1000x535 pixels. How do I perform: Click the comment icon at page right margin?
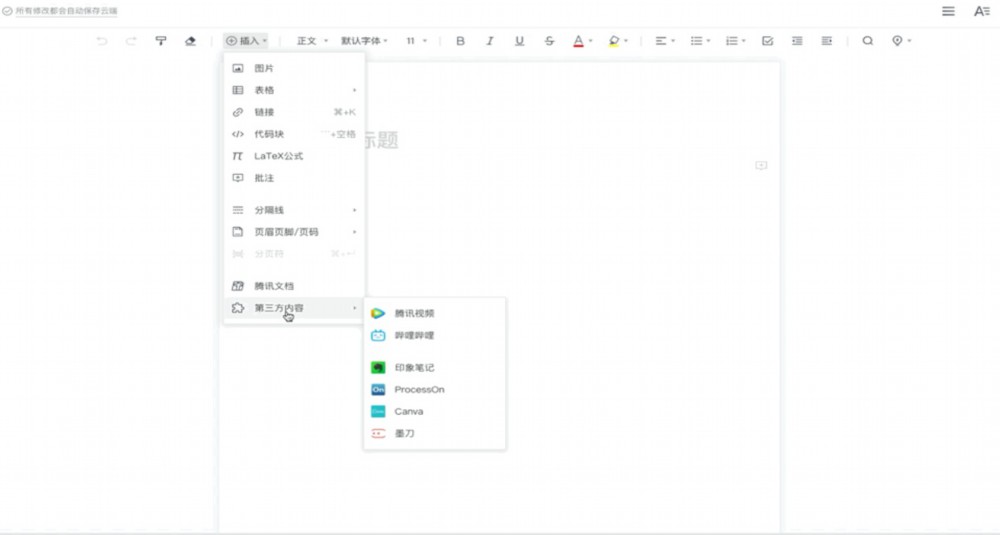(761, 166)
